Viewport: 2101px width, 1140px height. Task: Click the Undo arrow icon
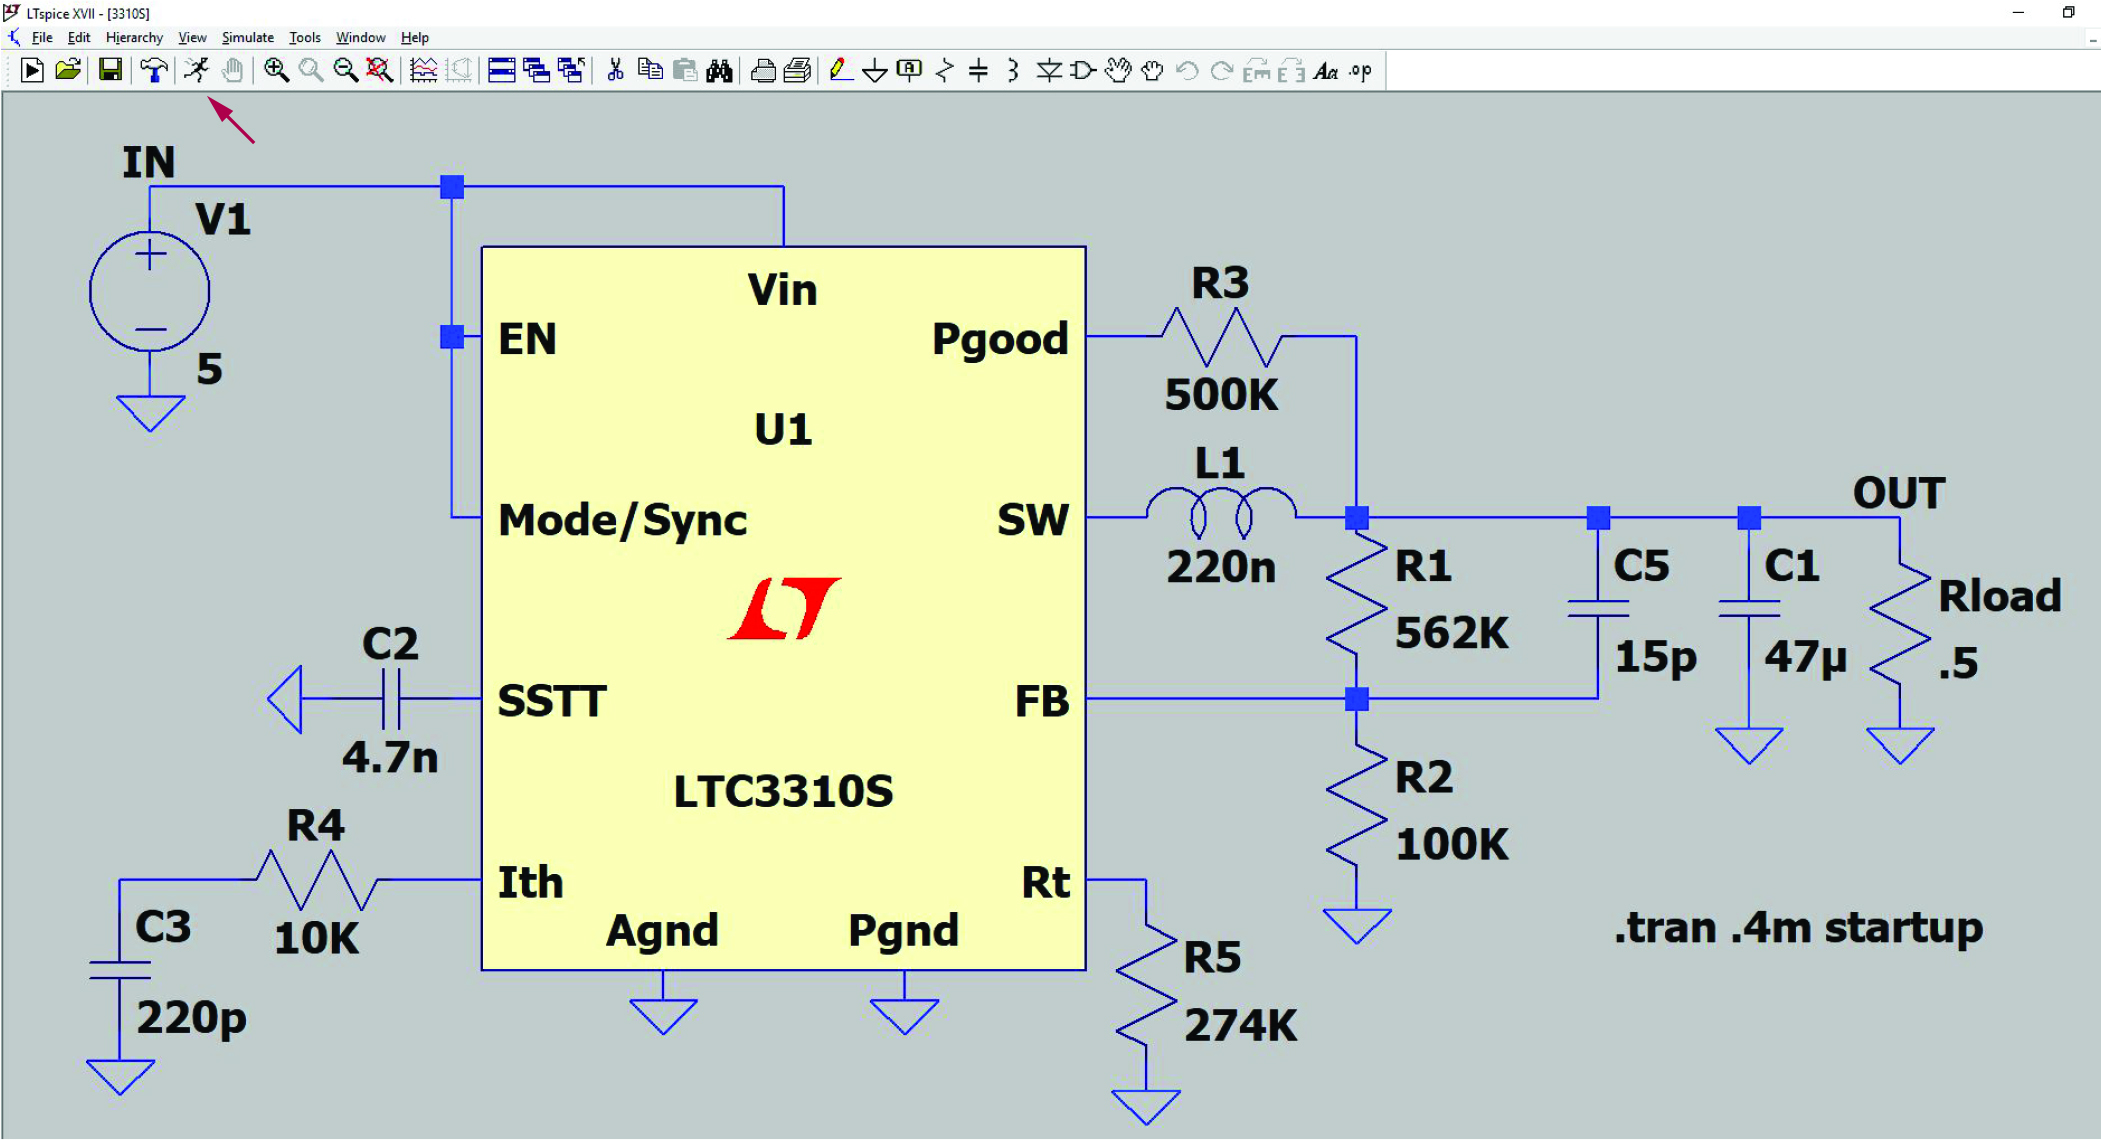tap(1187, 70)
